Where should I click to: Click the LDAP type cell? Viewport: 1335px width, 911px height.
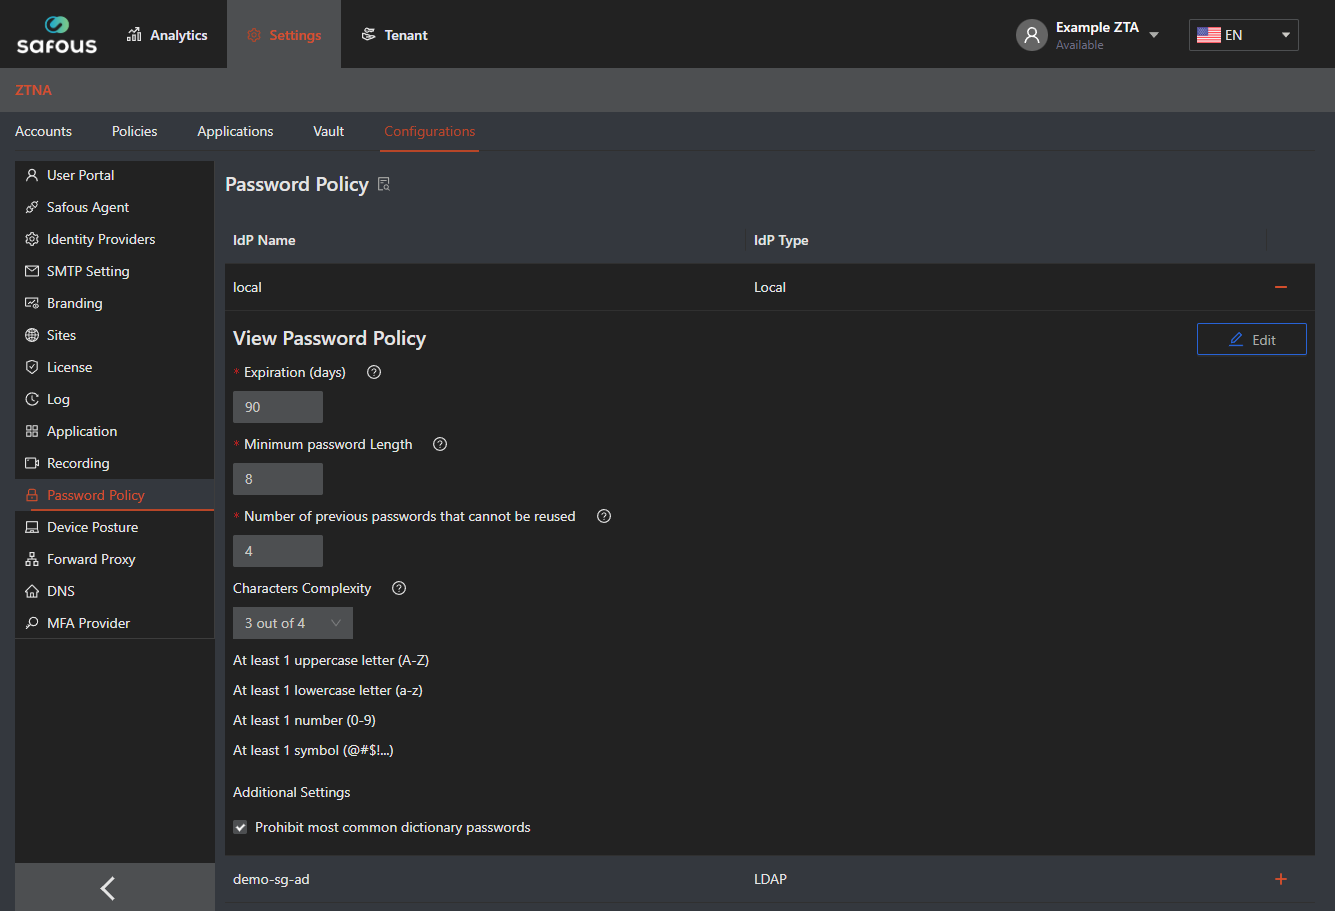click(x=770, y=879)
